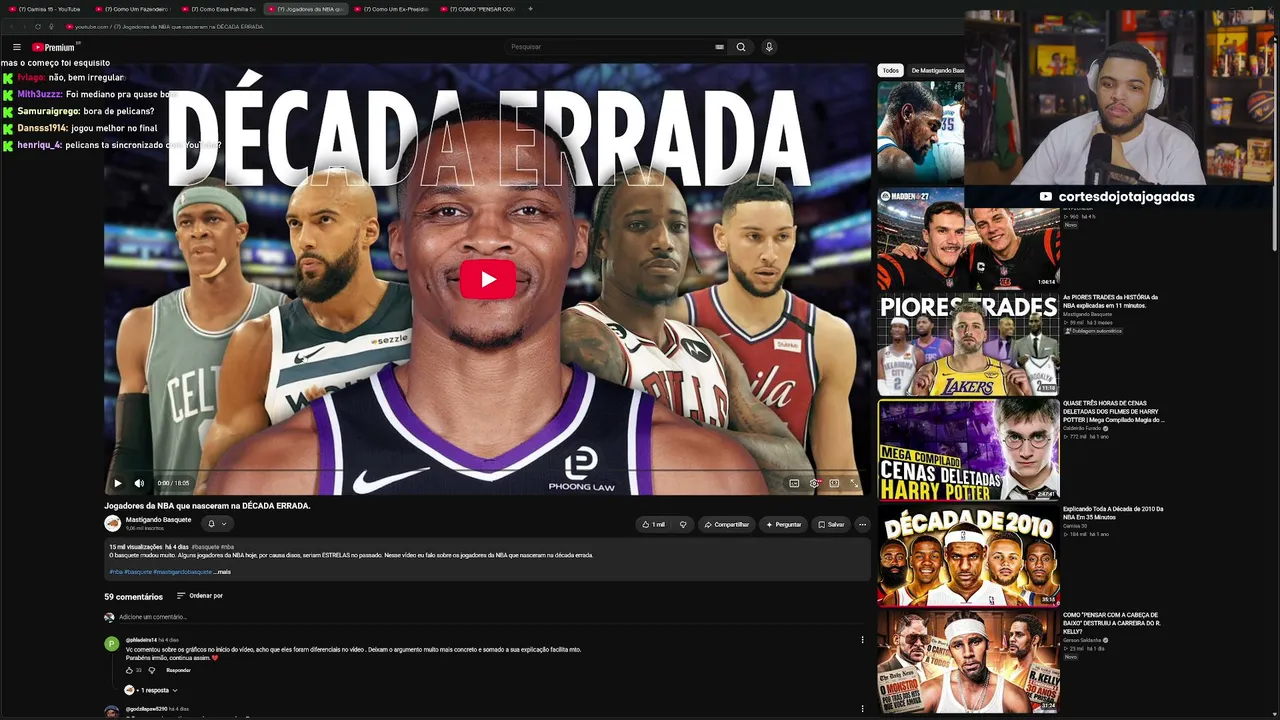Dislike the video
This screenshot has height=720, width=1280.
(x=683, y=524)
